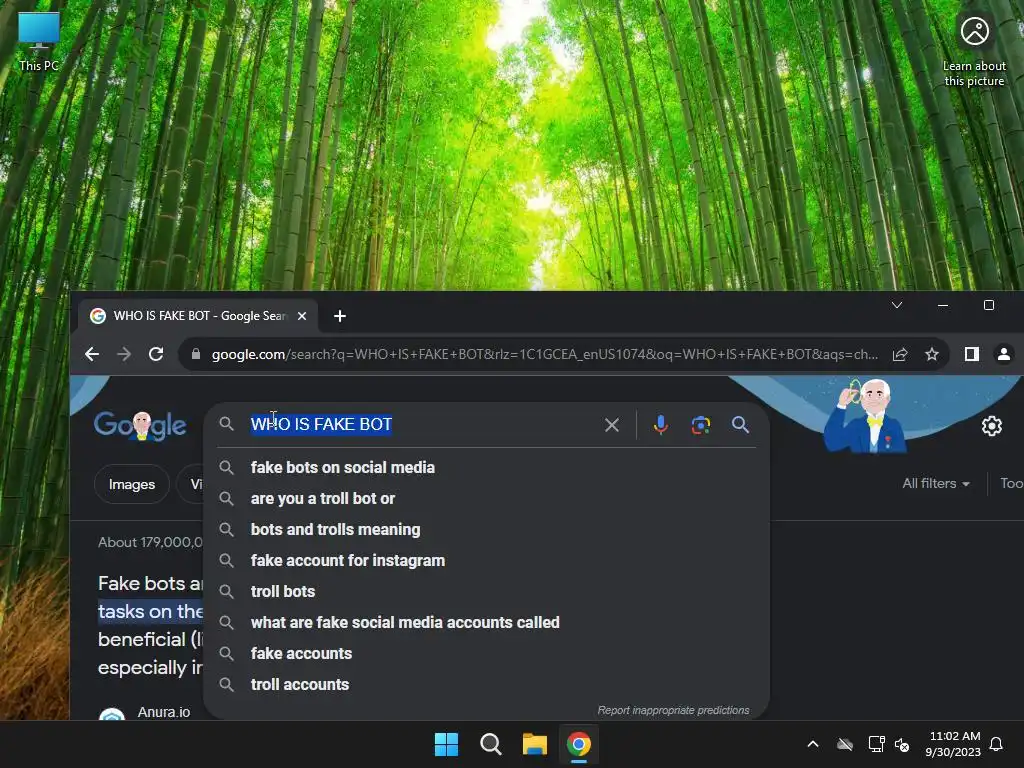Click the padlock site info icon
Viewport: 1024px width, 768px height.
pyautogui.click(x=195, y=354)
